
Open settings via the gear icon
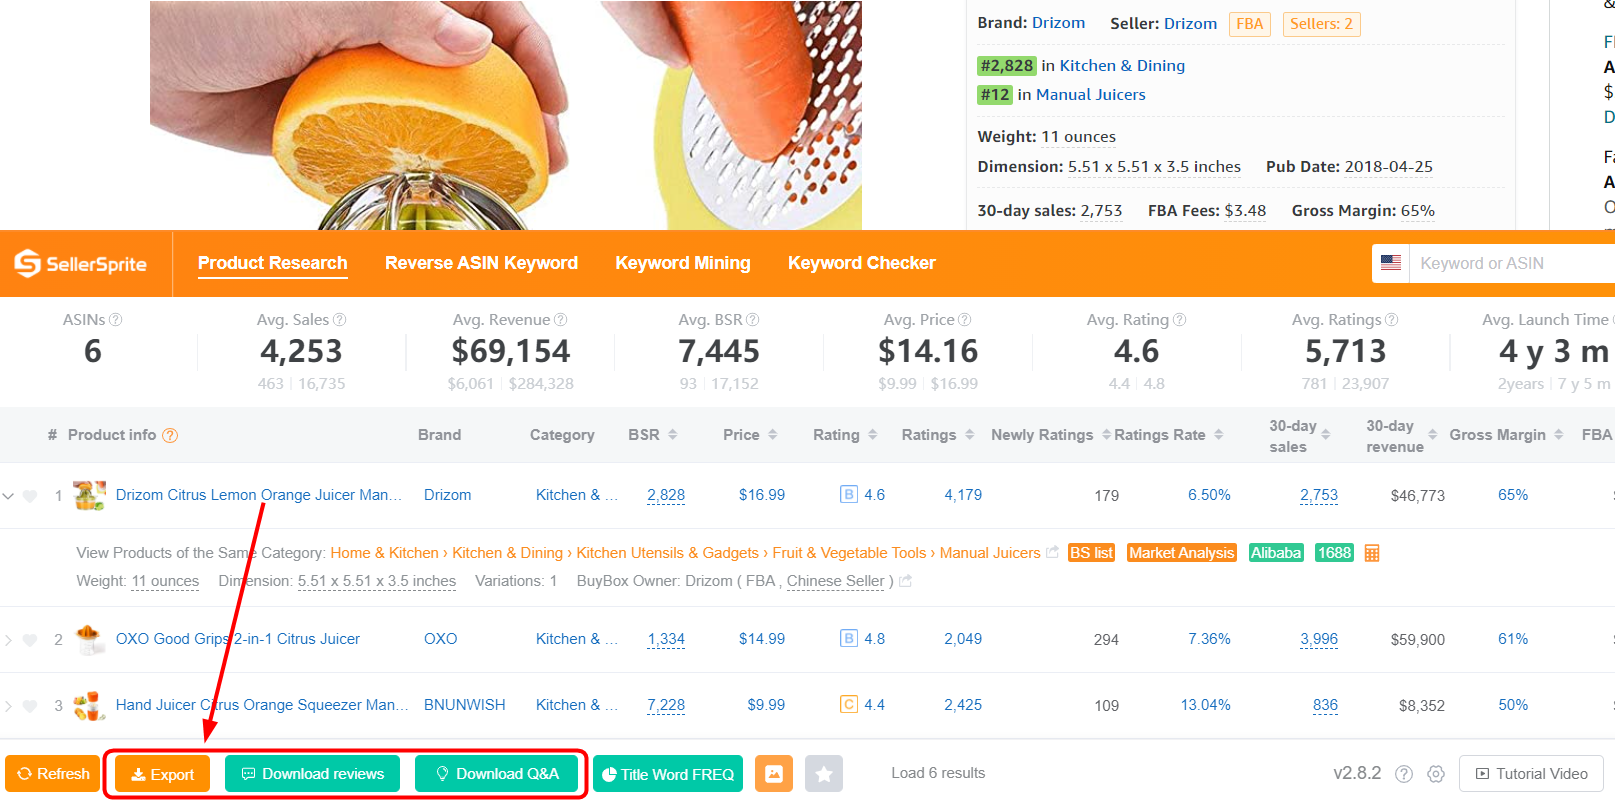pyautogui.click(x=1436, y=774)
